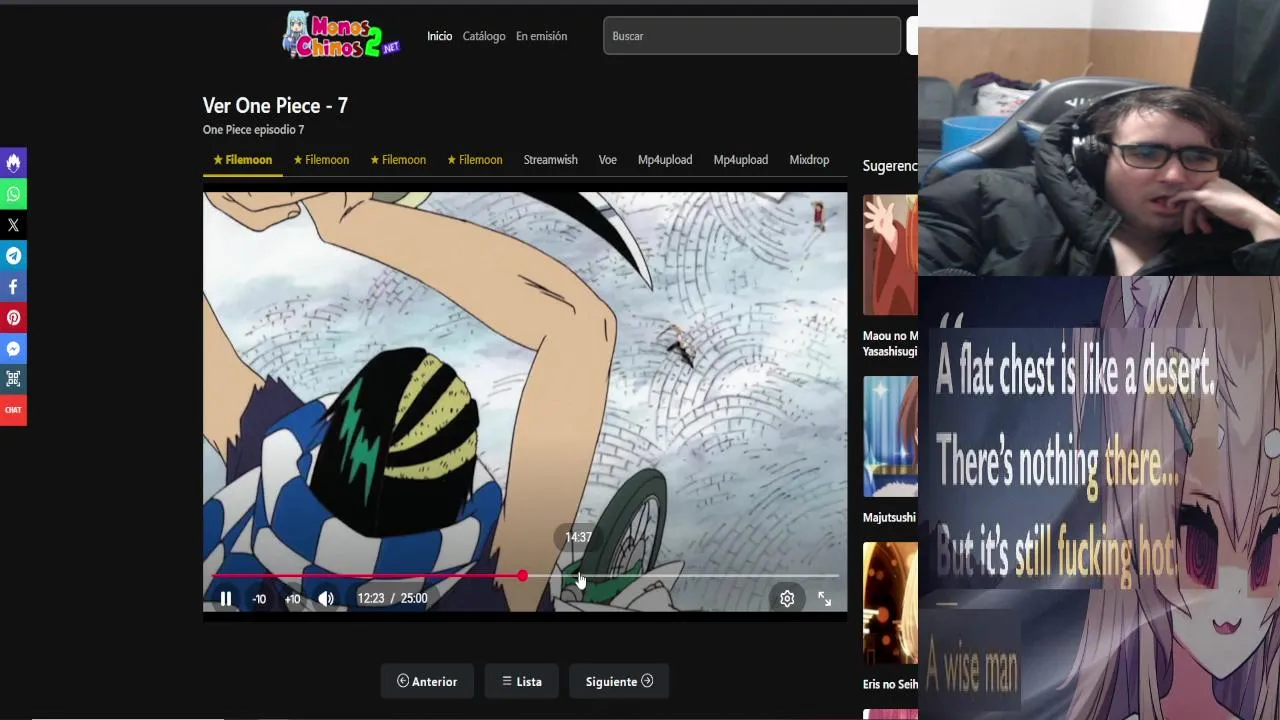This screenshot has width=1280, height=720.
Task: Open the Catálogo page
Action: pos(484,36)
